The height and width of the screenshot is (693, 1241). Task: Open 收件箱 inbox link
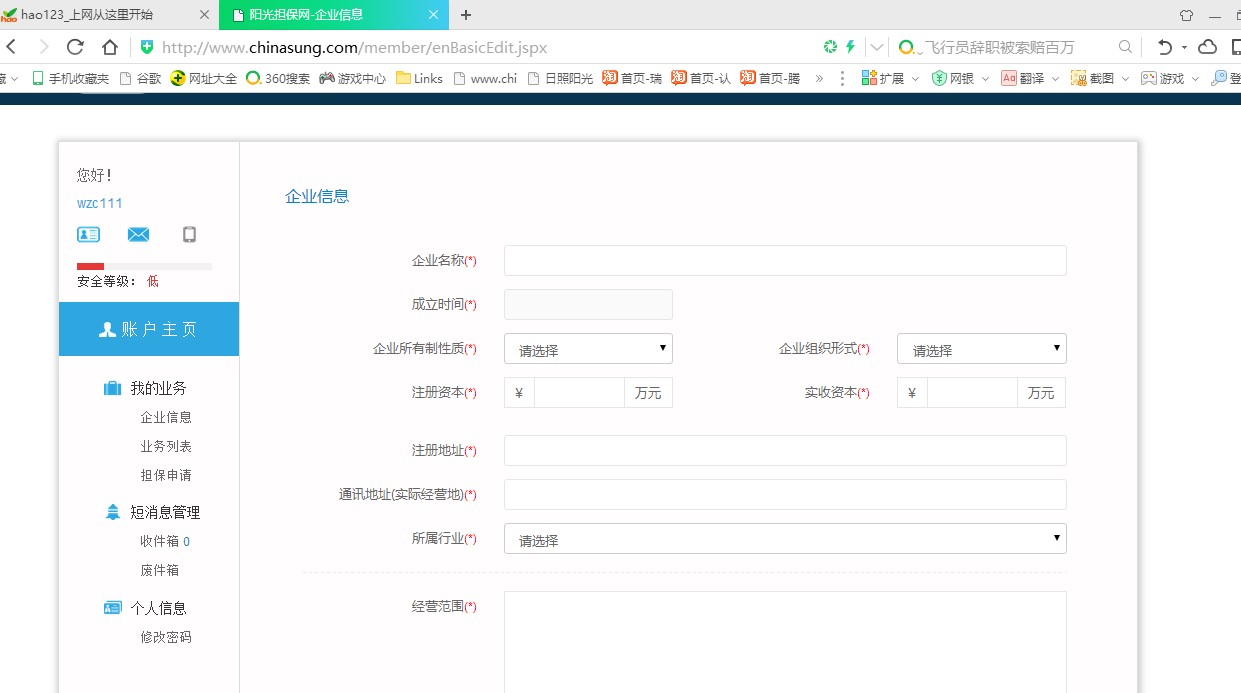click(160, 541)
